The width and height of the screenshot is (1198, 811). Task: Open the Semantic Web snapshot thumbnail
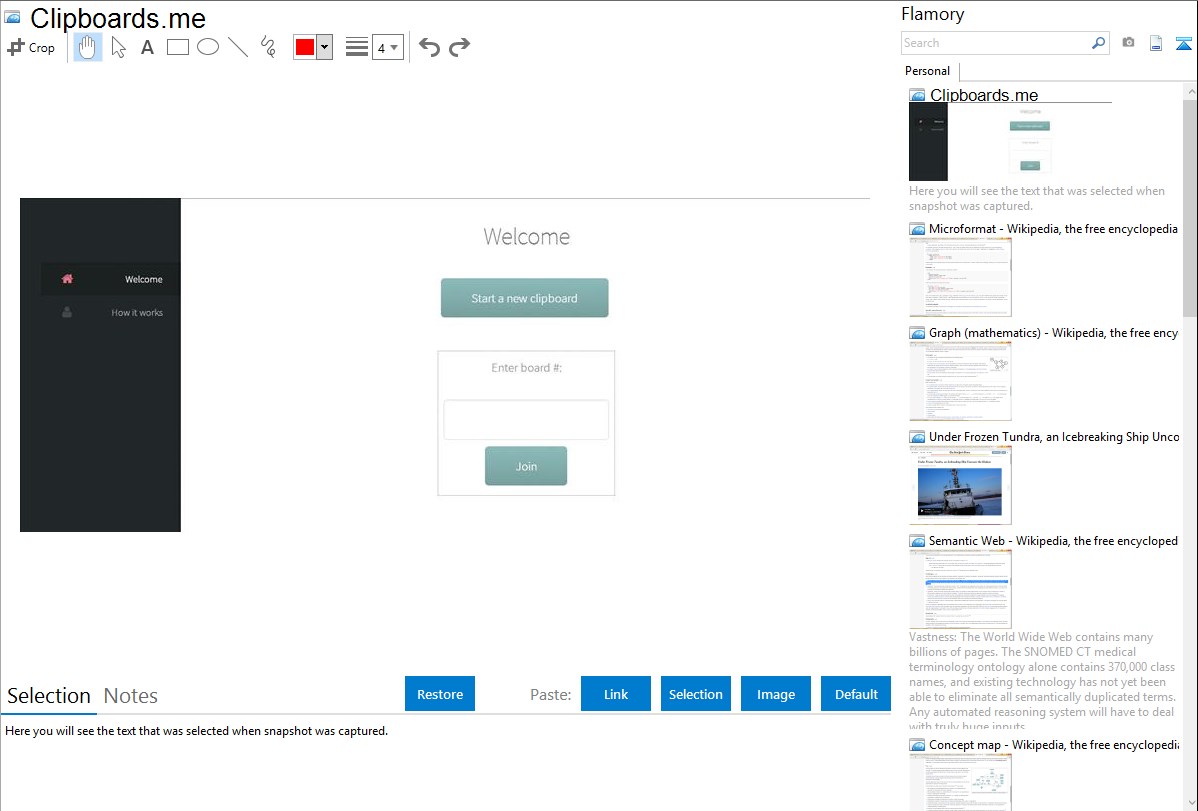coord(960,589)
